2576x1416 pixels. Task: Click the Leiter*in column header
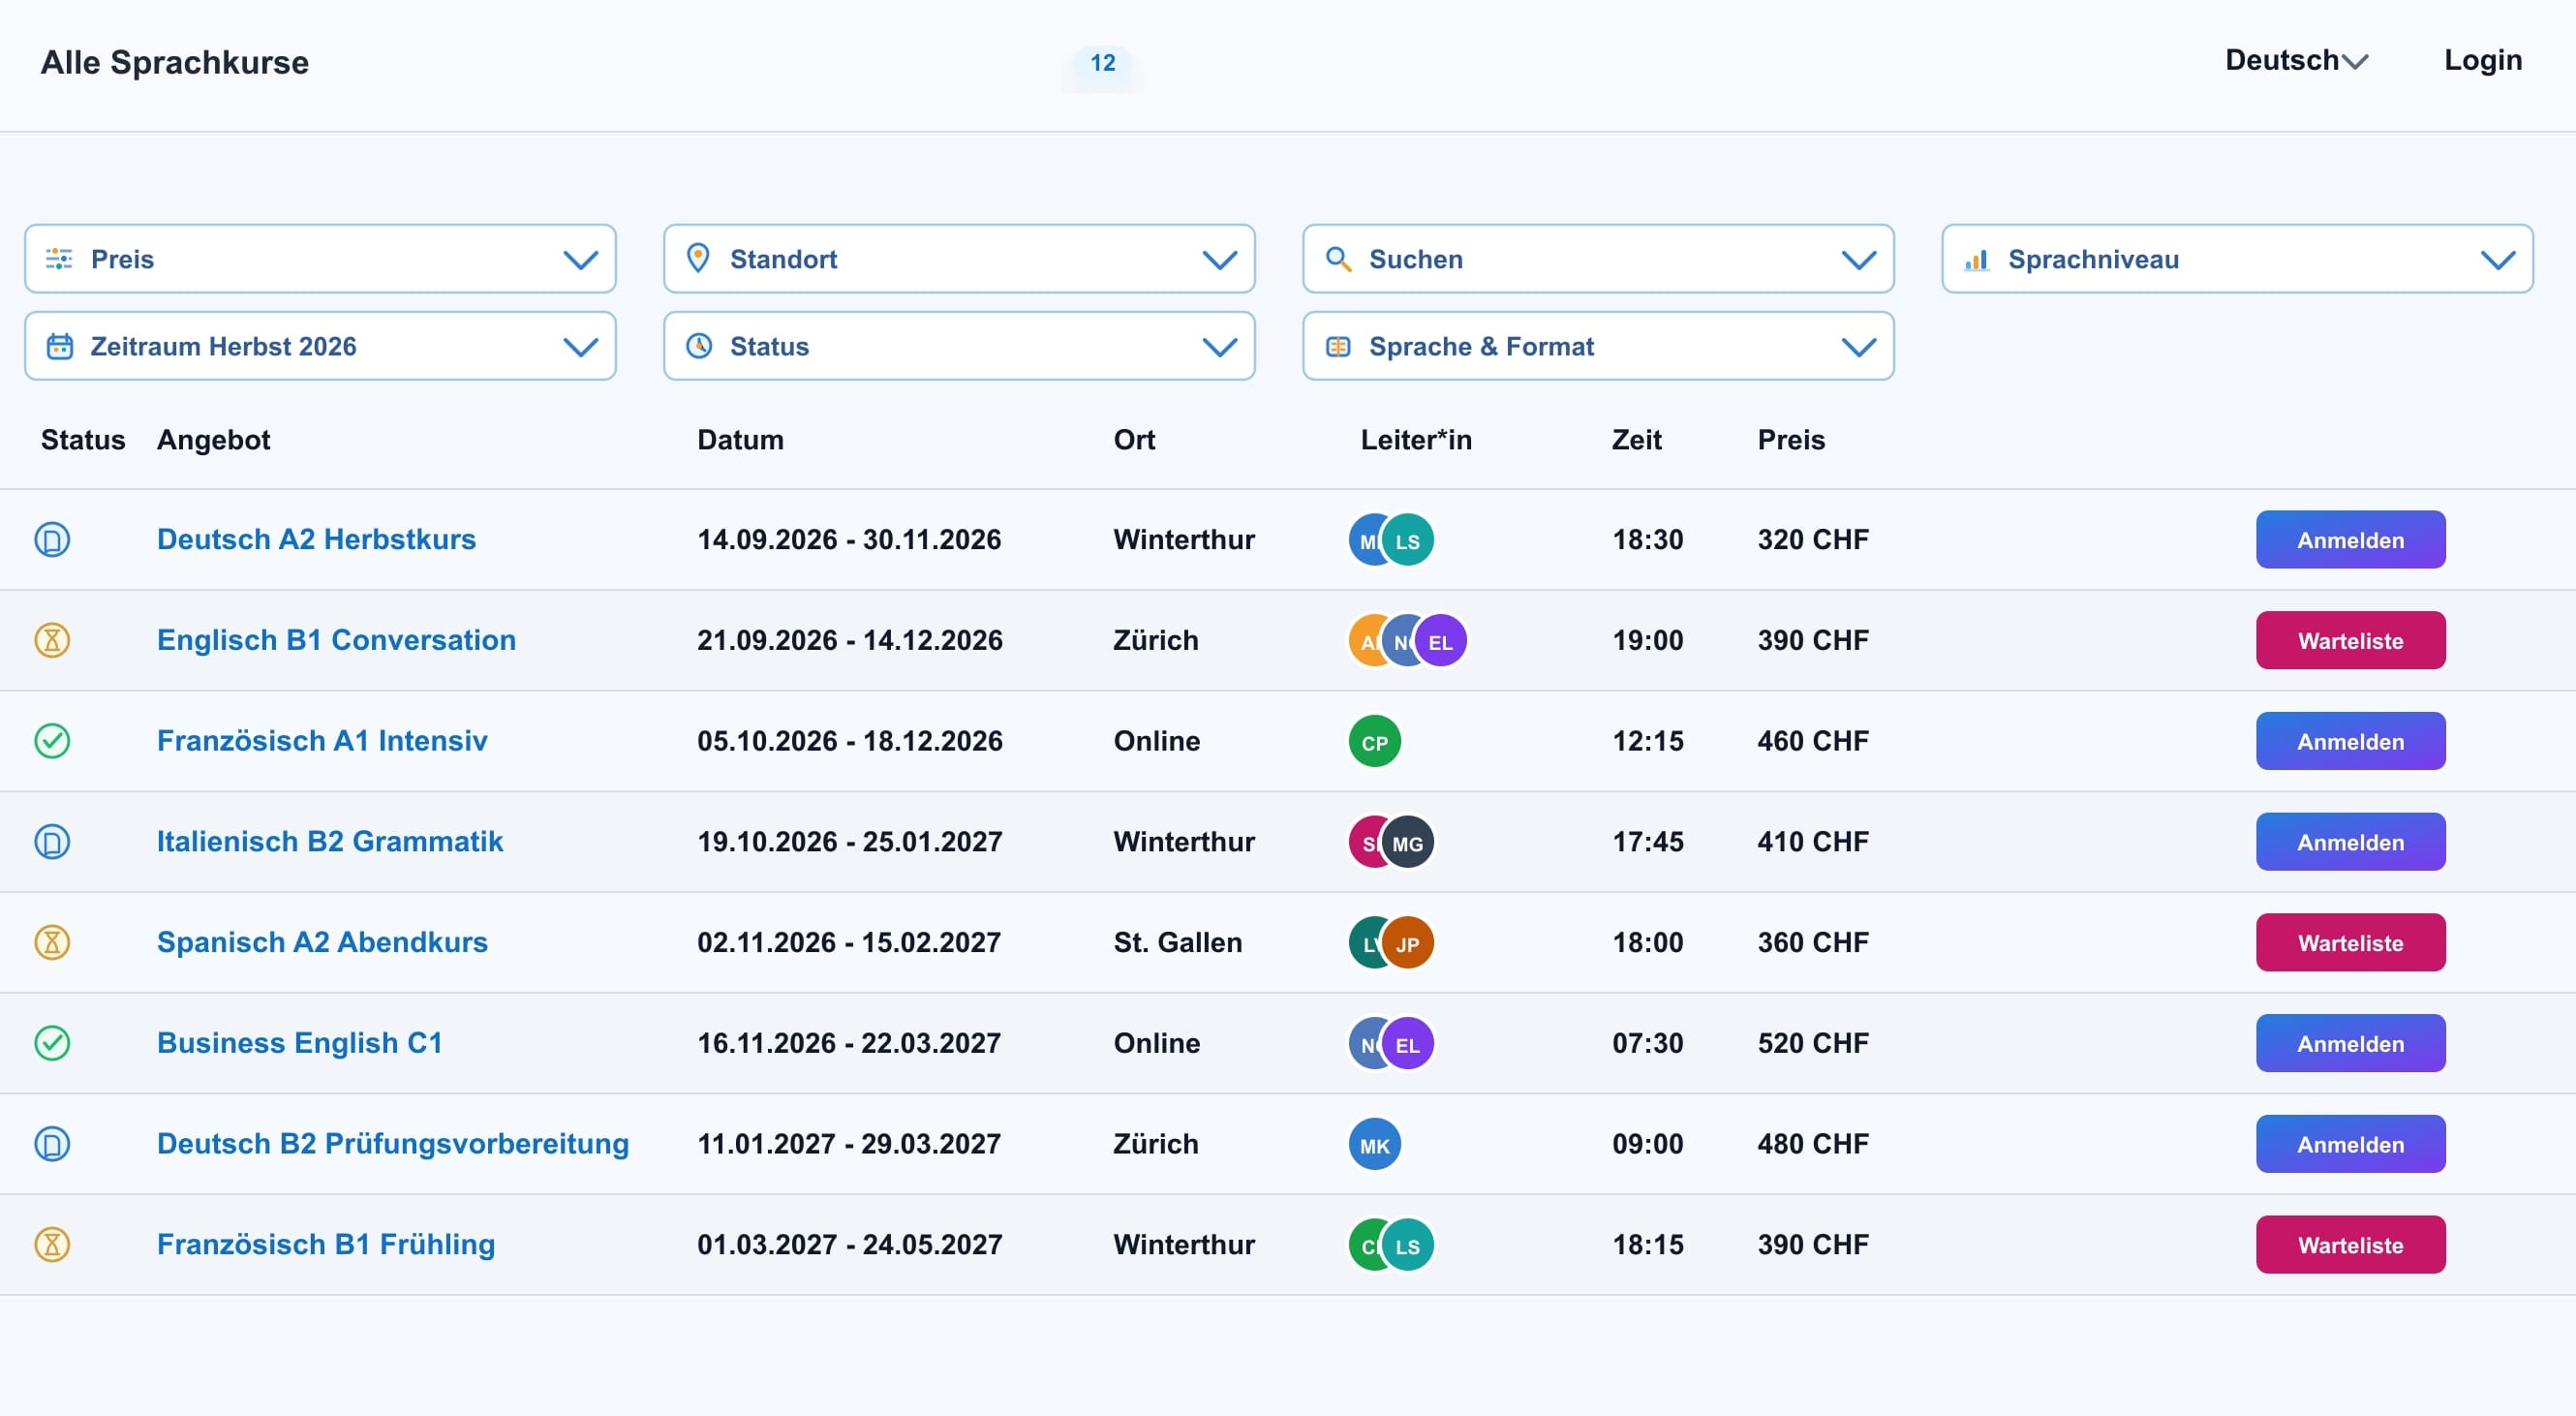point(1416,440)
